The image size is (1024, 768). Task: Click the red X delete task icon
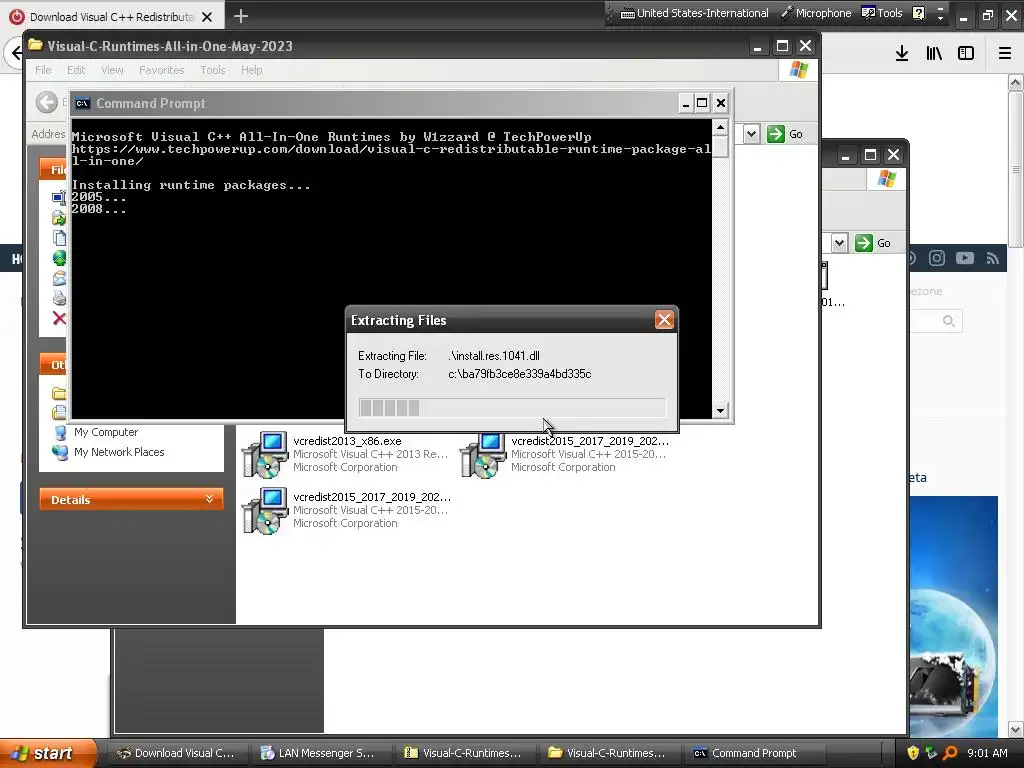[59, 318]
